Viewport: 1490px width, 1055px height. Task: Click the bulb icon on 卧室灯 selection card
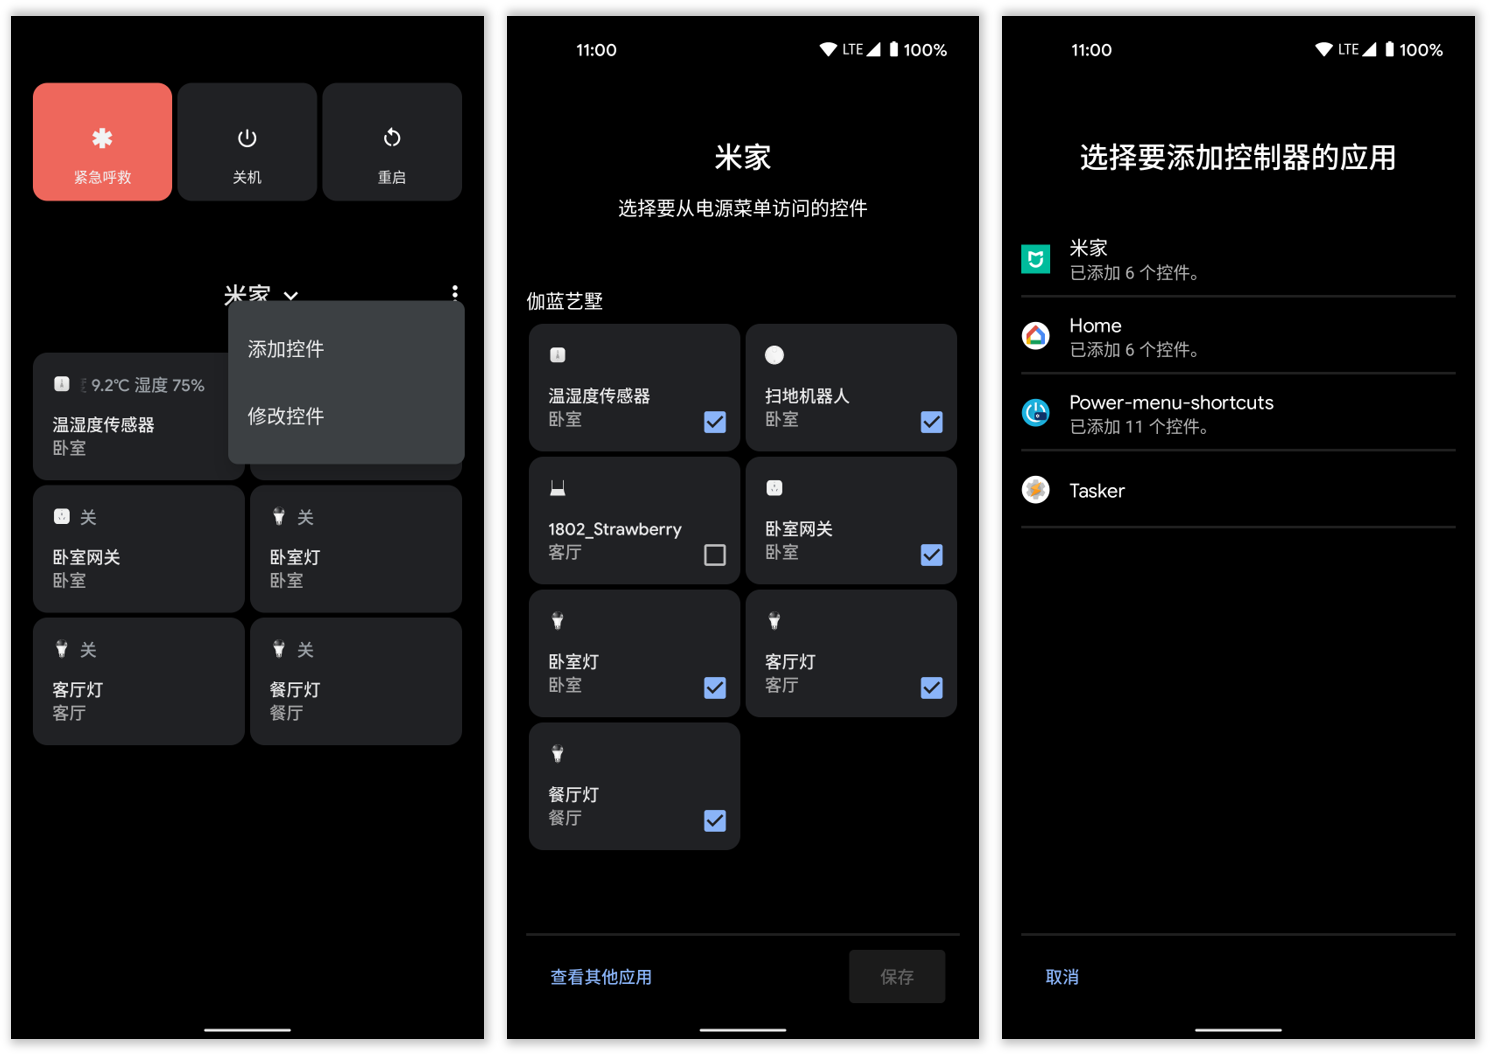click(558, 621)
